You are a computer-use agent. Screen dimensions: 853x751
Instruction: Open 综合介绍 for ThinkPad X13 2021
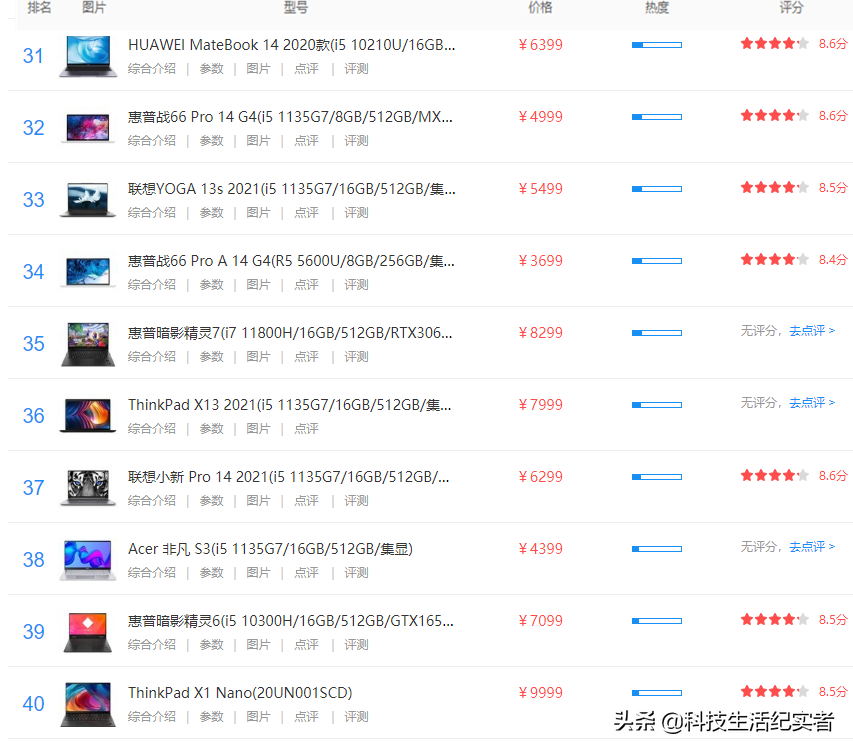tap(152, 429)
